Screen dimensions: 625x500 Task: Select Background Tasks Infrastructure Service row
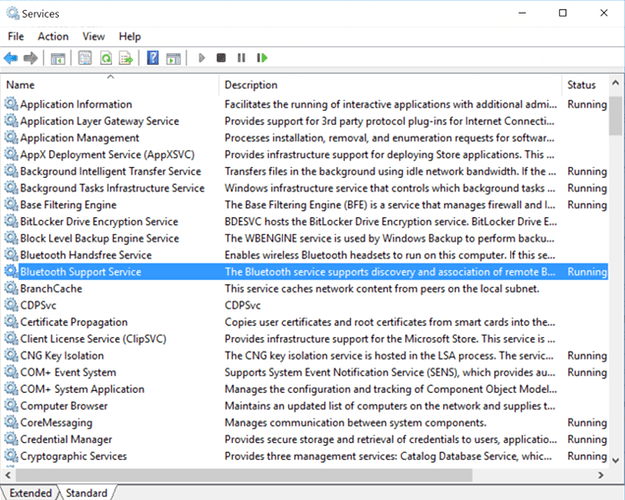click(x=305, y=188)
